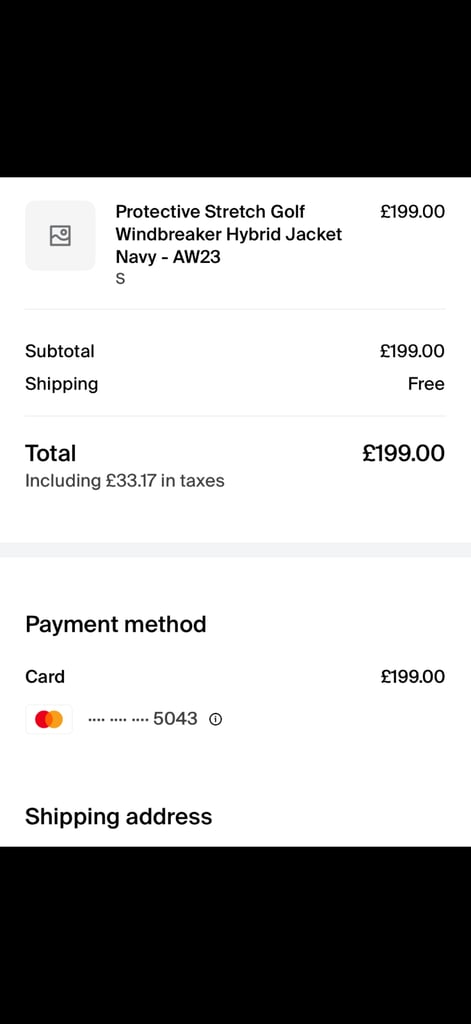Click the product image placeholder icon
The height and width of the screenshot is (1024, 471).
coord(60,236)
